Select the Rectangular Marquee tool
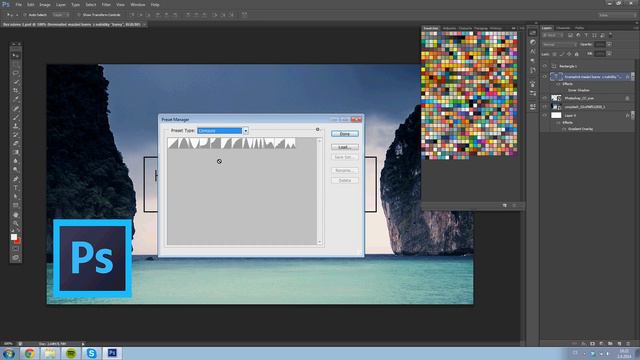Screen dimensions: 640x360 coord(16,64)
